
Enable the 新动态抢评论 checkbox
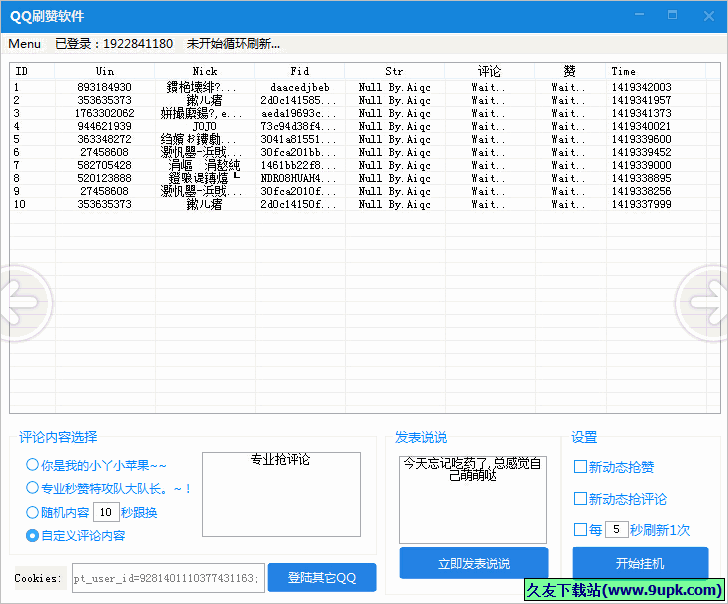pos(580,499)
